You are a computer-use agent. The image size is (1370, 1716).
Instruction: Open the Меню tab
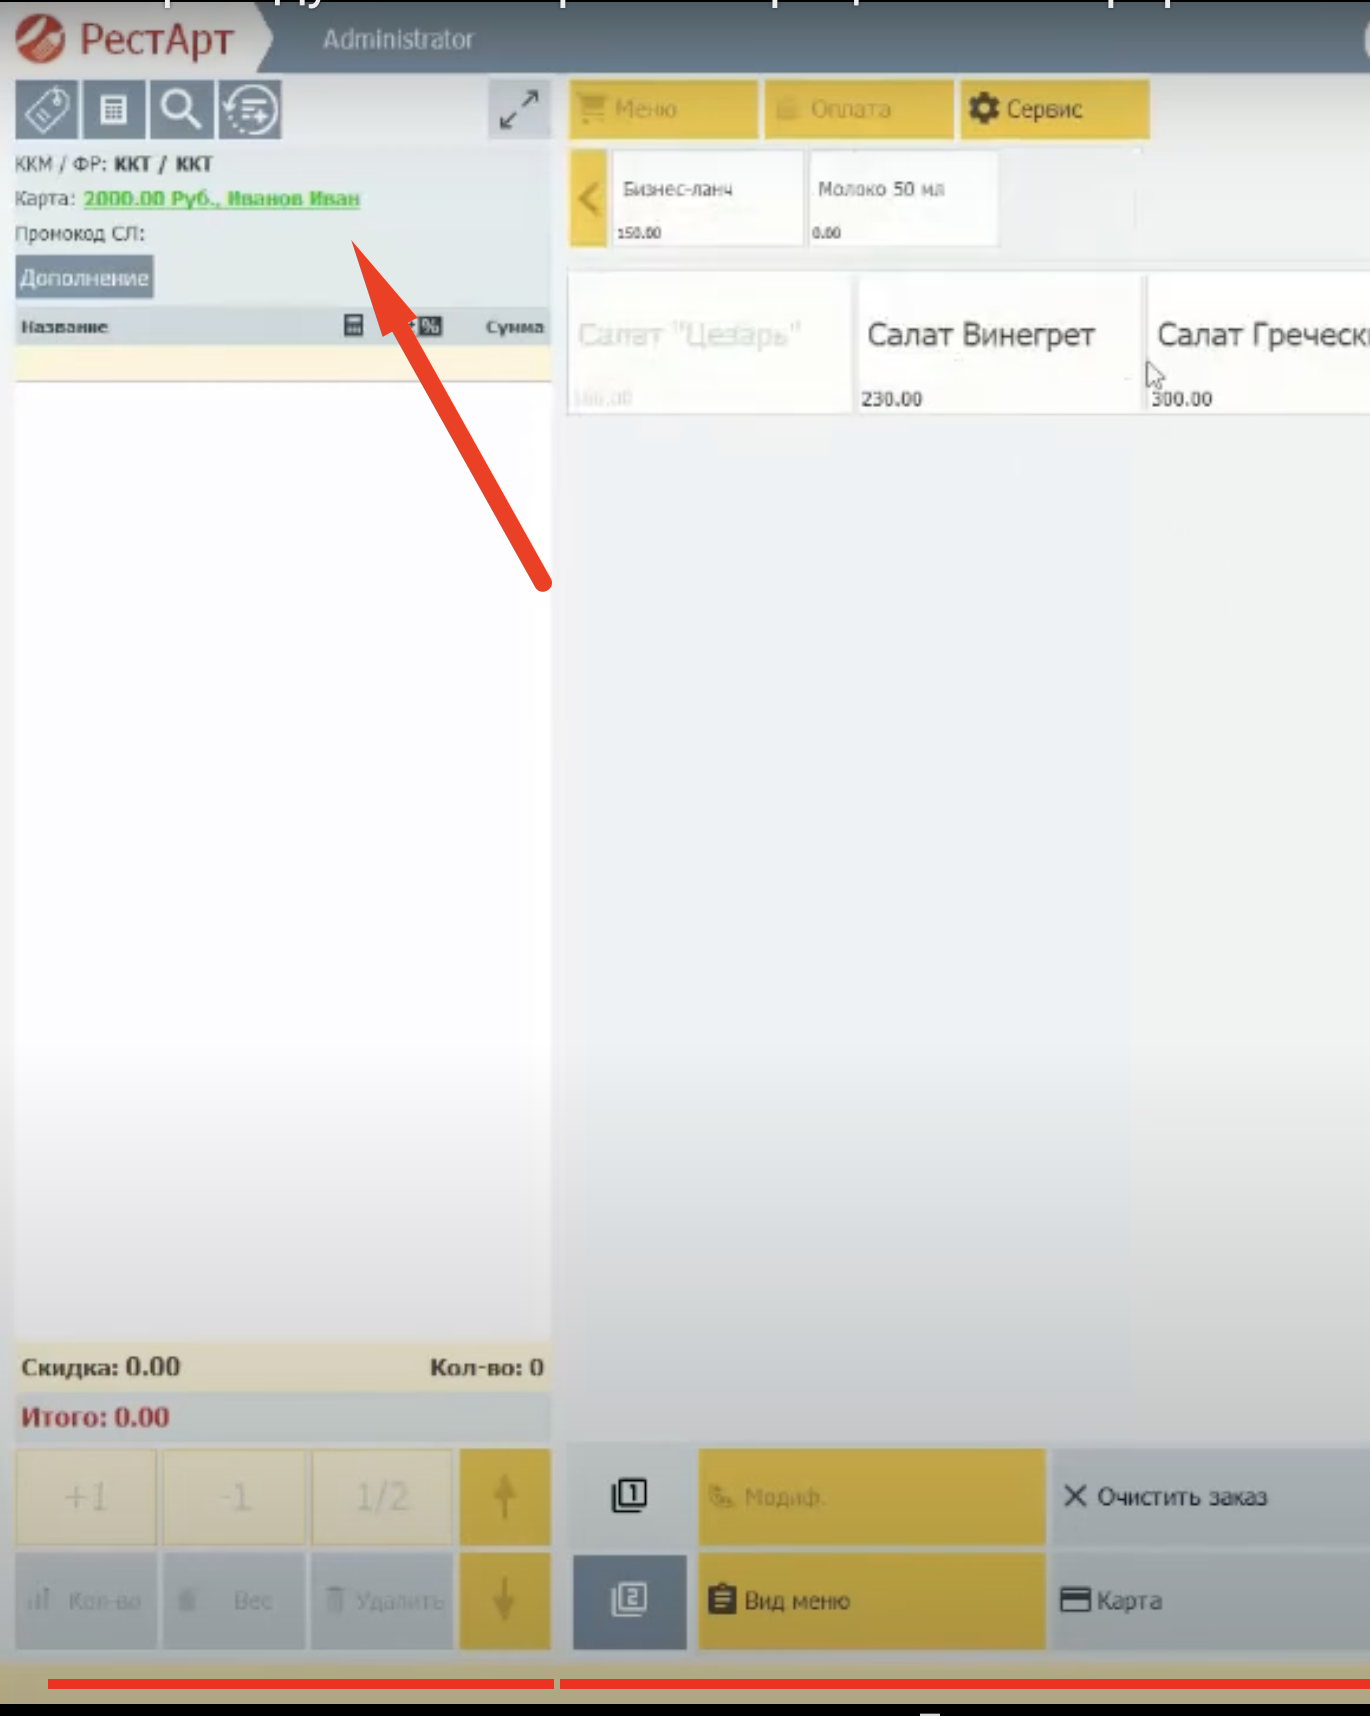click(663, 109)
